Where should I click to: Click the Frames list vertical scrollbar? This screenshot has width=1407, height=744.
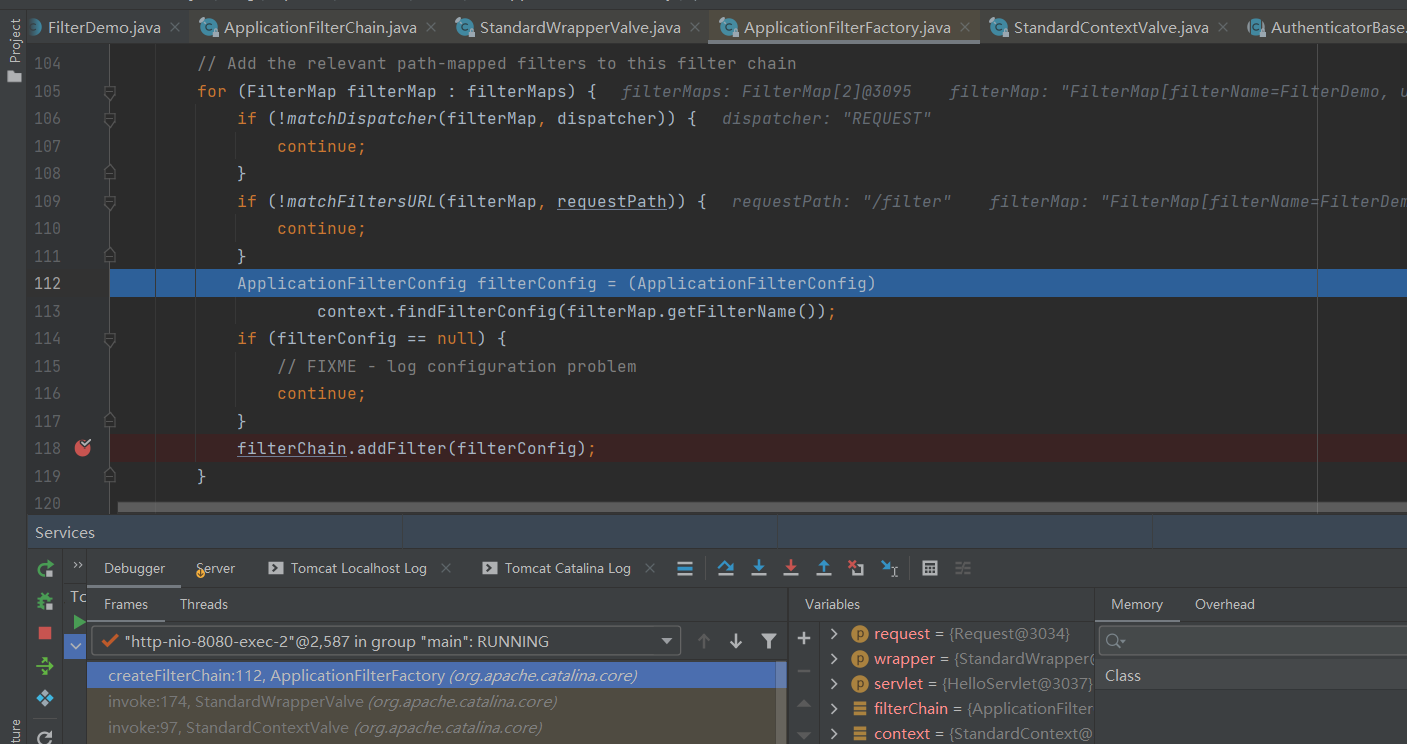pos(782,703)
